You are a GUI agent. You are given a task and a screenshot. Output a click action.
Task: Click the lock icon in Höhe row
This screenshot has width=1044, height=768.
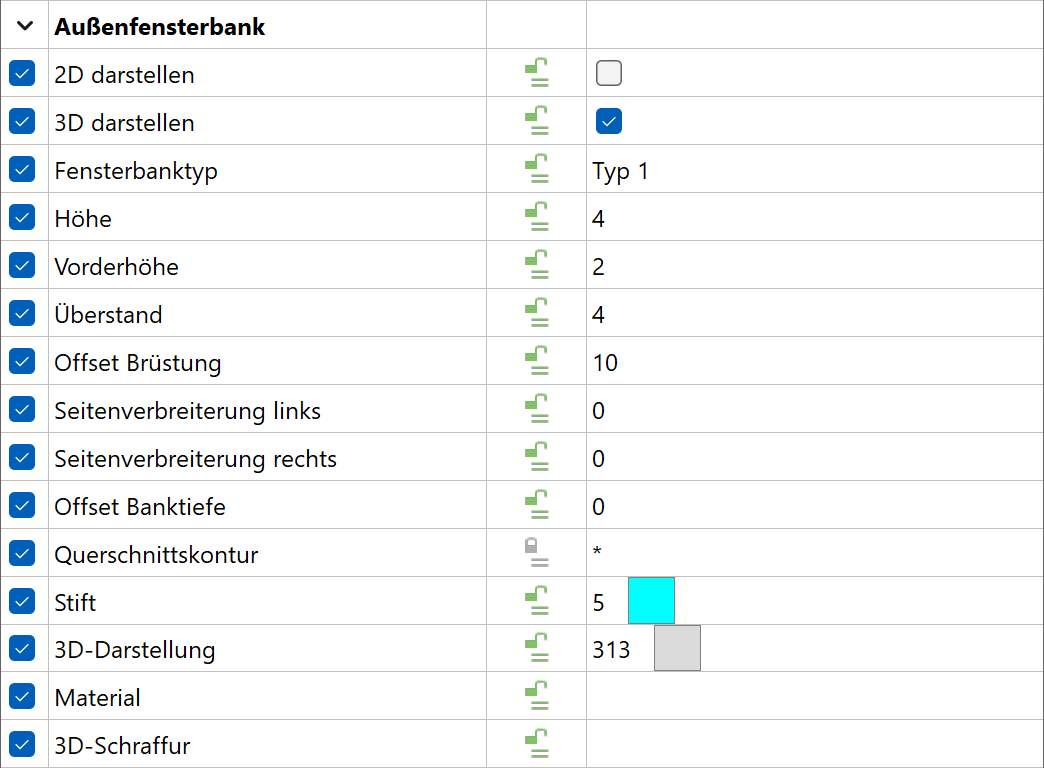[537, 216]
